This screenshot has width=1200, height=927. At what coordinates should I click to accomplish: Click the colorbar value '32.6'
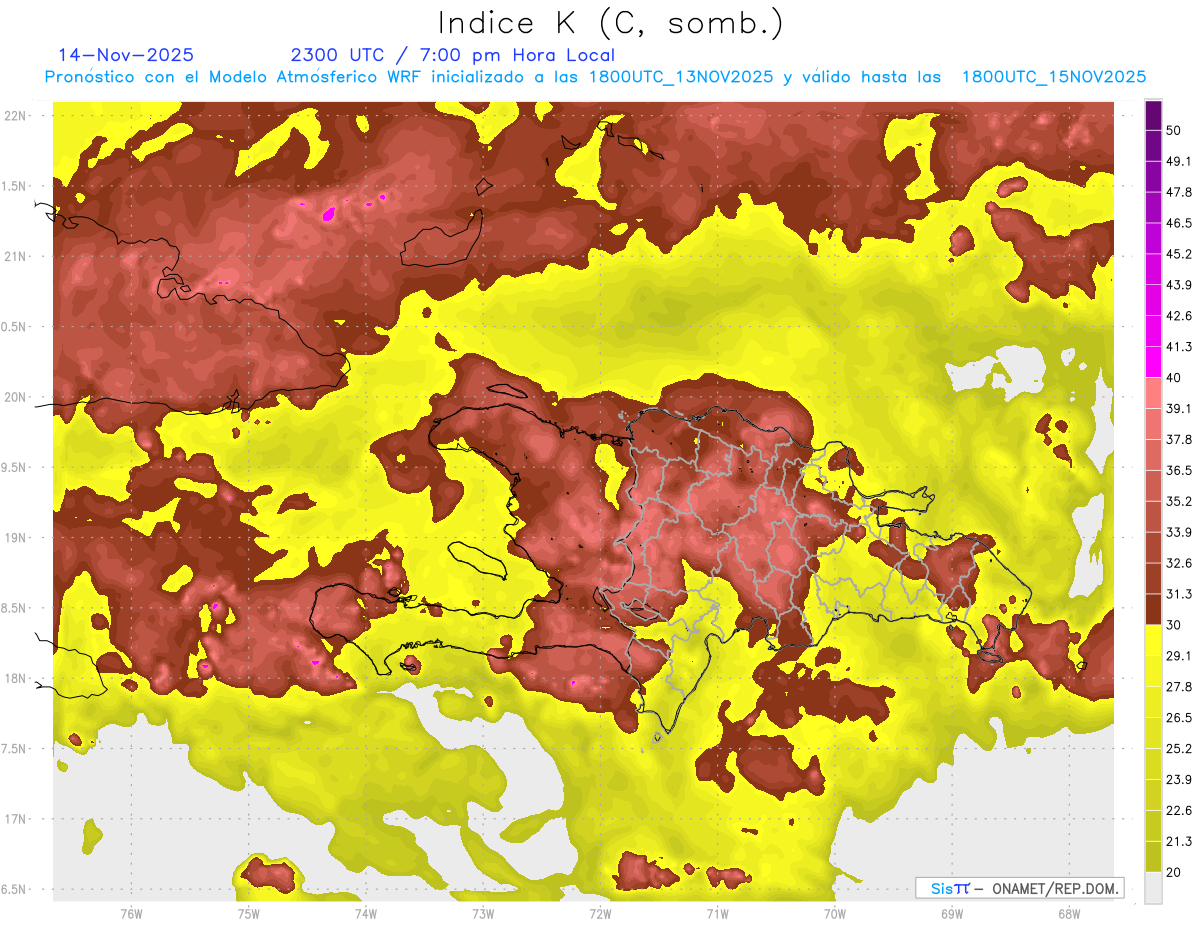tap(1178, 564)
